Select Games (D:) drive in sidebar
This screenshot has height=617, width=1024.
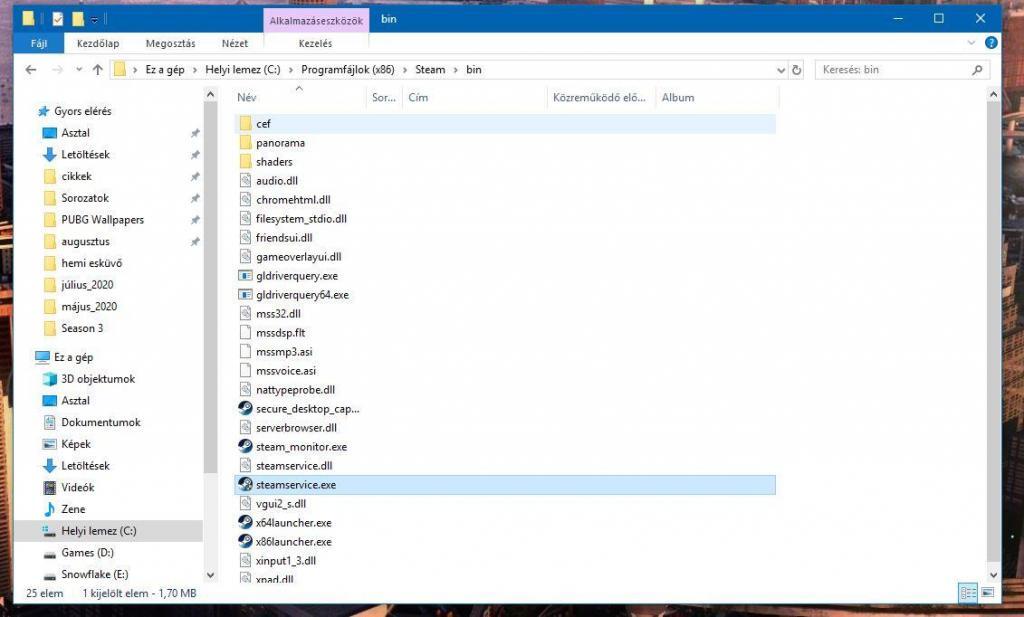click(x=87, y=553)
